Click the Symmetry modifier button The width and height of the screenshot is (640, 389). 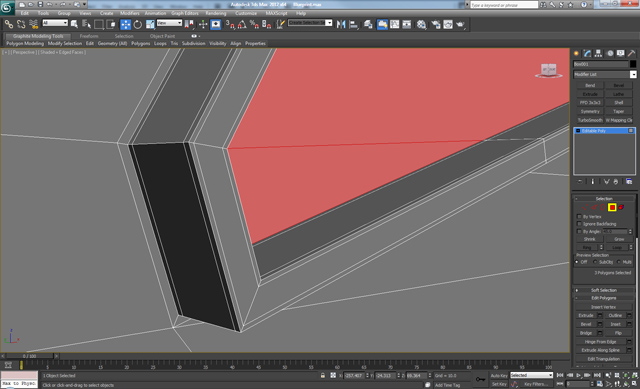coord(590,111)
